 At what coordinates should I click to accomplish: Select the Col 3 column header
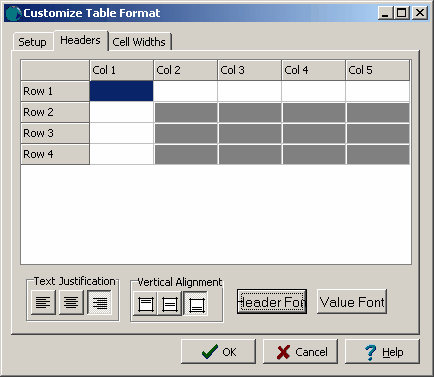tap(249, 70)
